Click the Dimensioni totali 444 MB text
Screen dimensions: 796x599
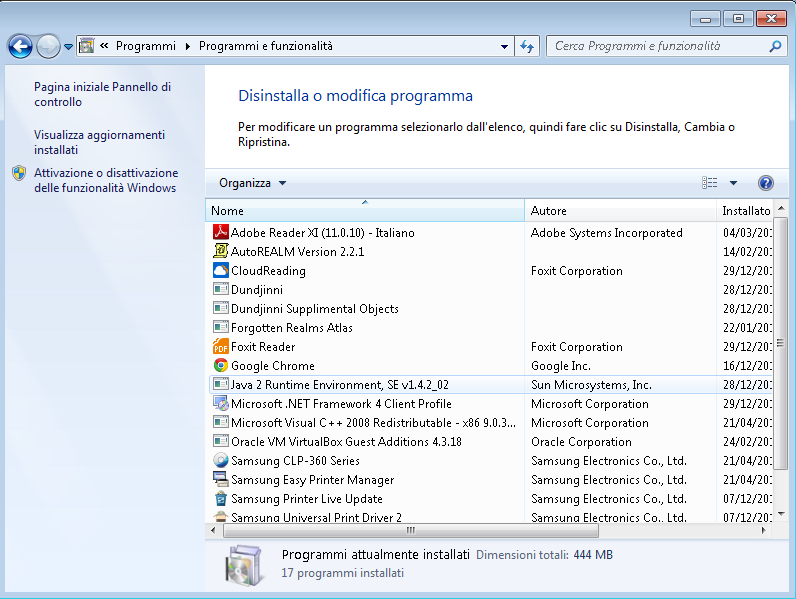pyautogui.click(x=544, y=555)
